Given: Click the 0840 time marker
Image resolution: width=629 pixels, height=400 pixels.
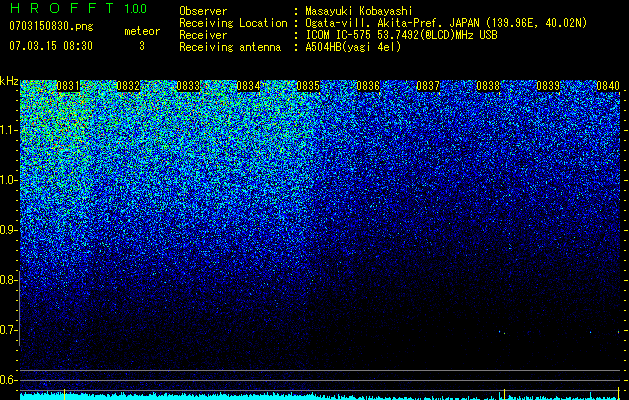Looking at the screenshot, I should tap(608, 86).
